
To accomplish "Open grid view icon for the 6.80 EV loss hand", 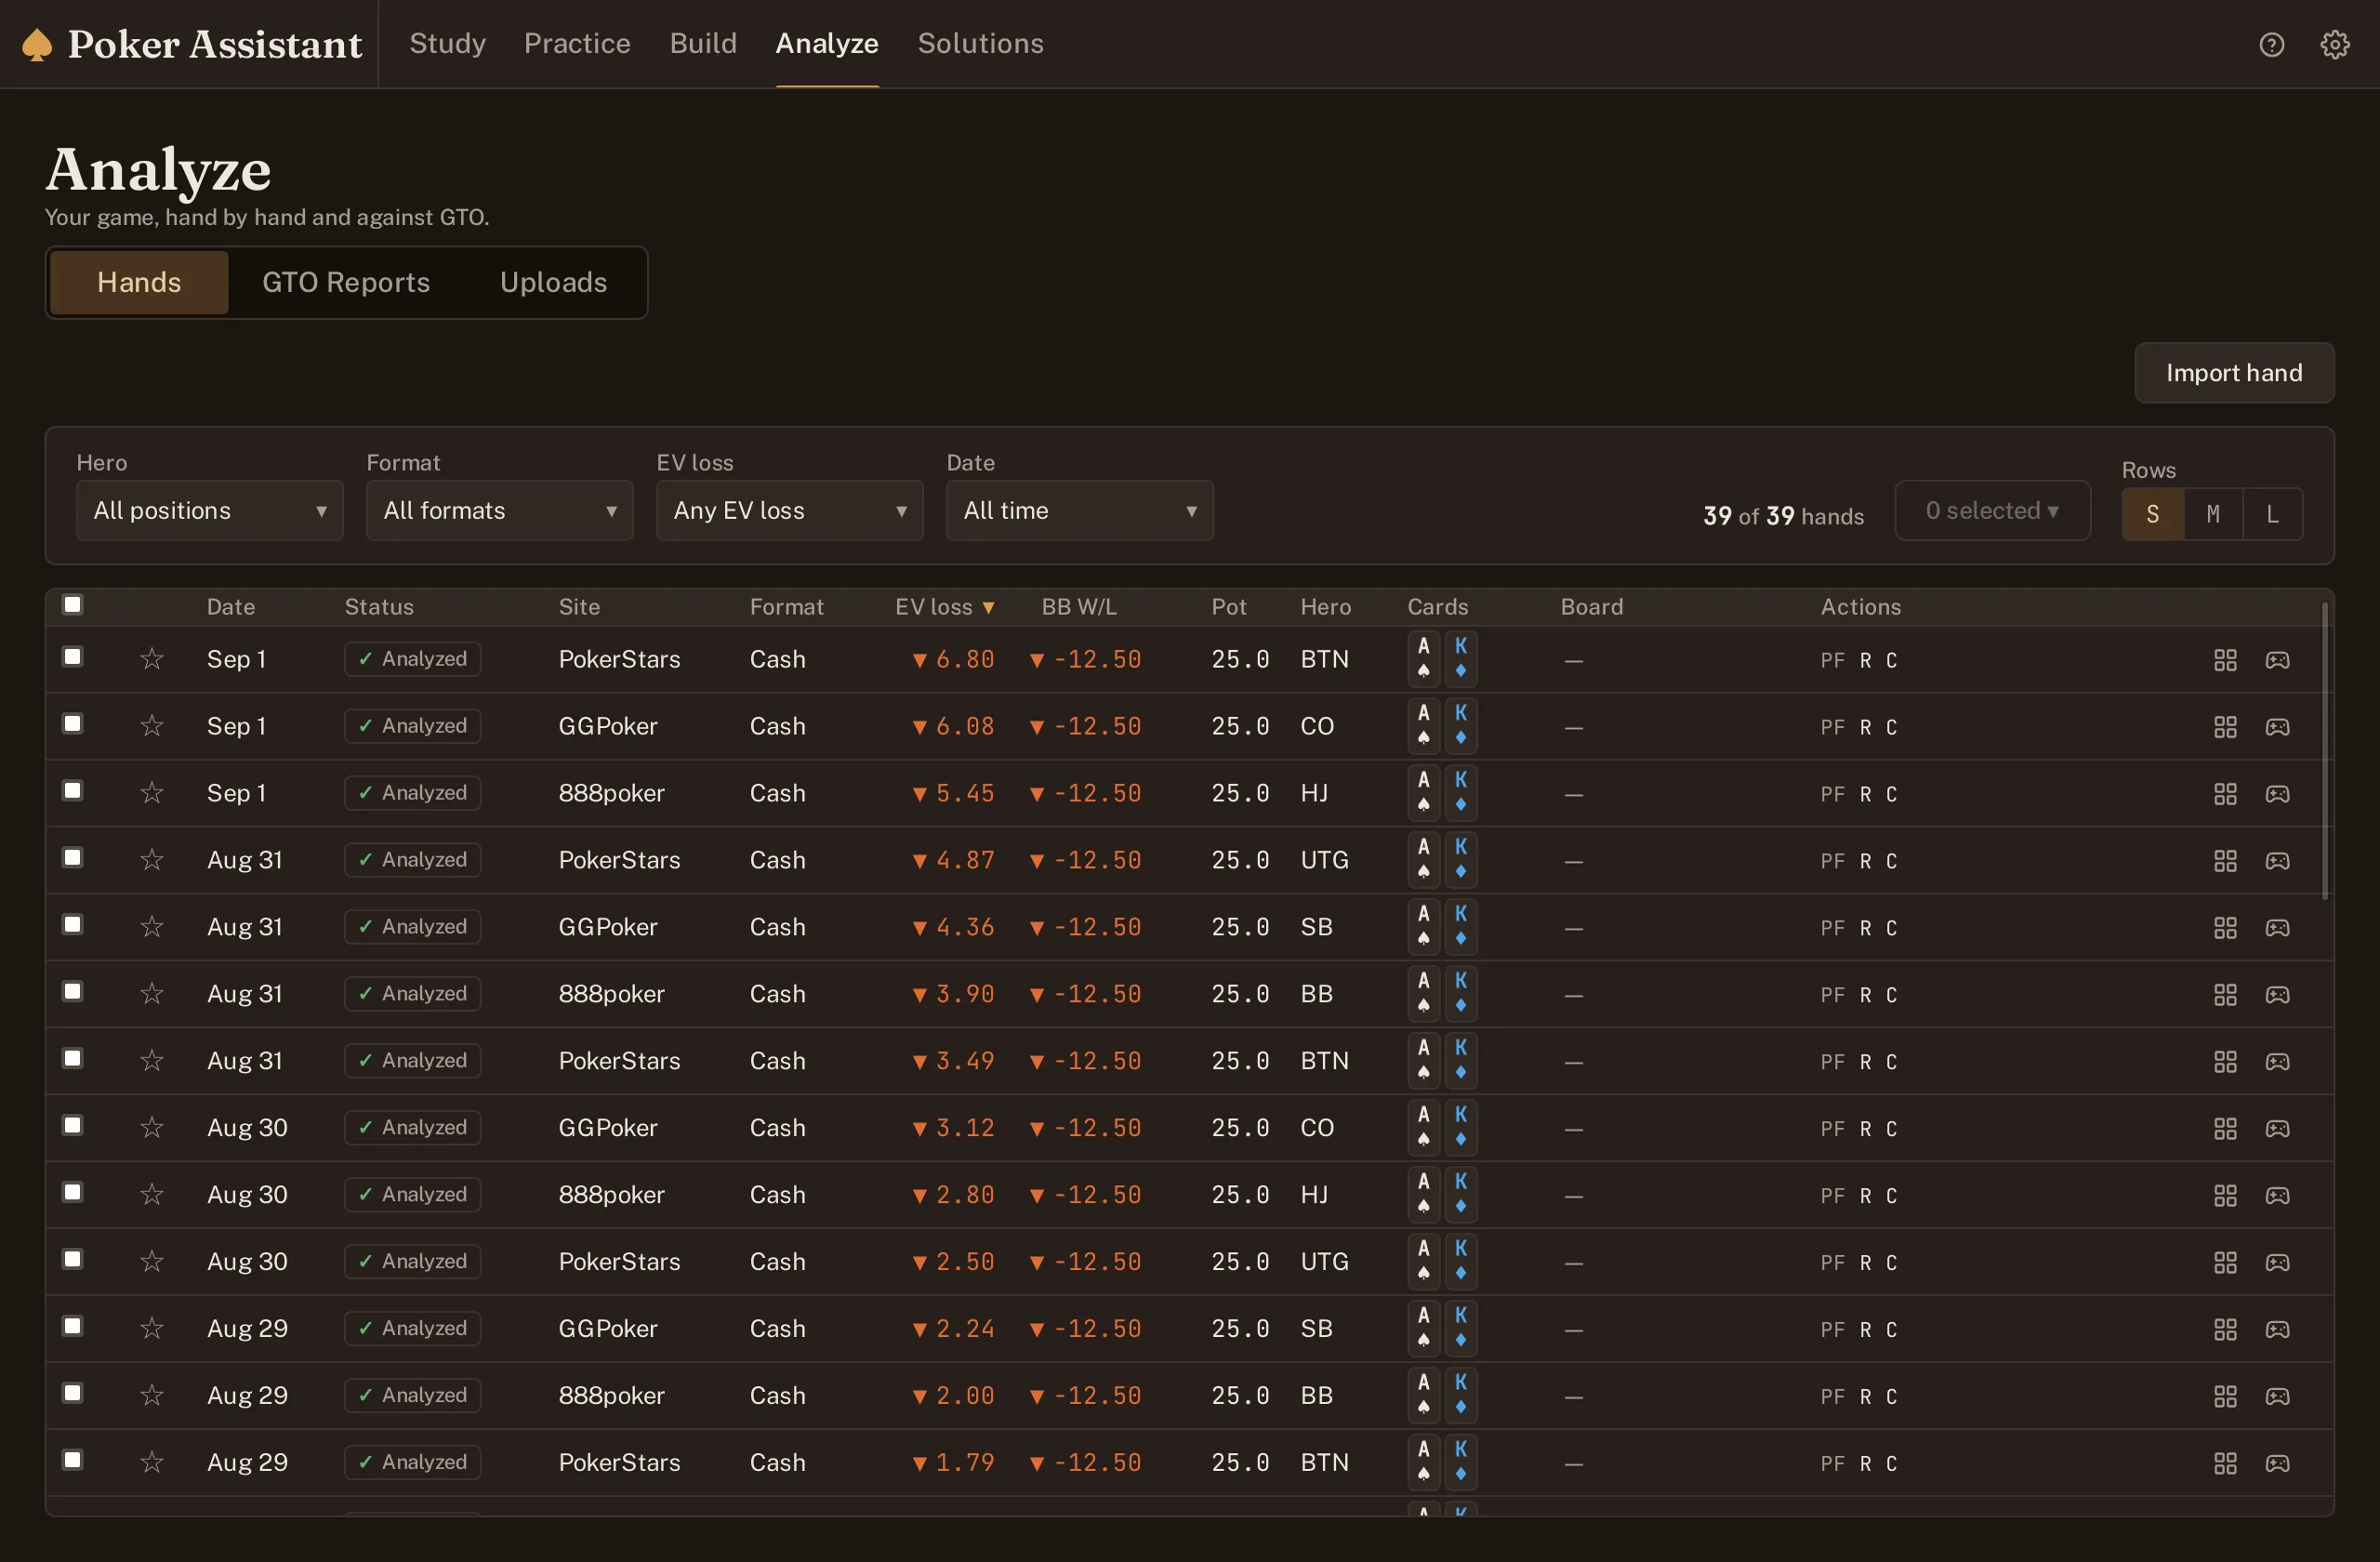I will click(2225, 660).
